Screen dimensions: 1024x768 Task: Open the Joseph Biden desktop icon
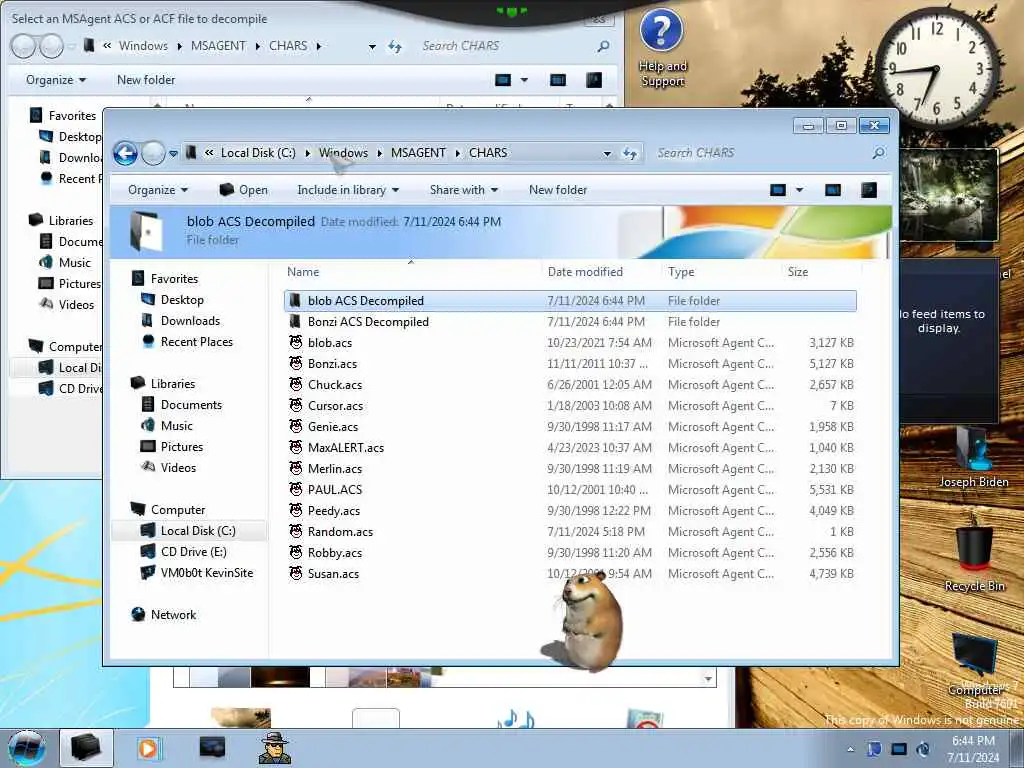[974, 457]
